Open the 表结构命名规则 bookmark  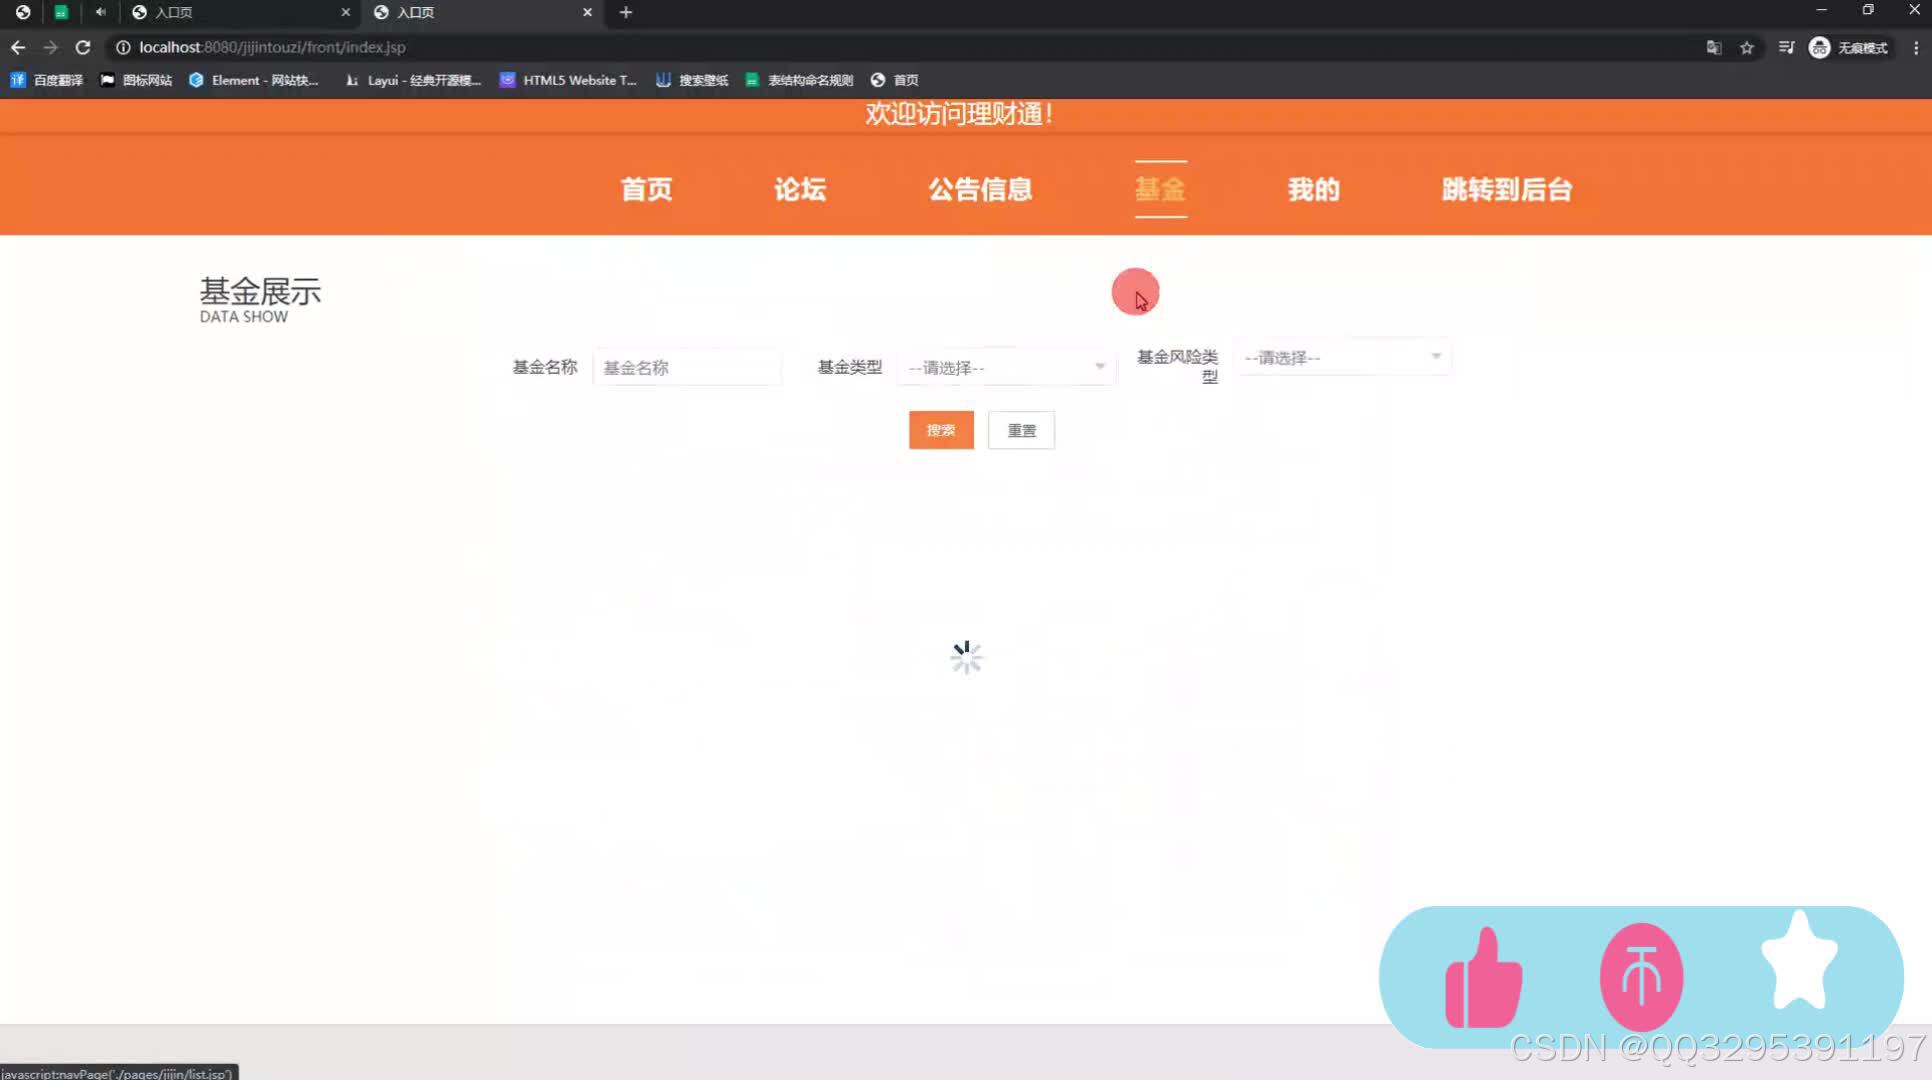click(799, 80)
